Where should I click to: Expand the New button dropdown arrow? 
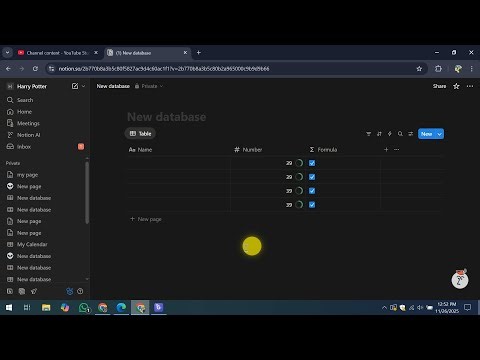click(440, 134)
